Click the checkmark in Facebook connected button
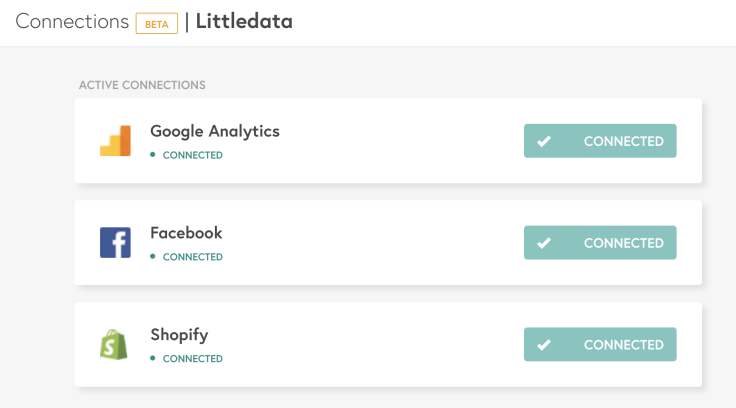Viewport: 736px width, 408px height. point(544,243)
